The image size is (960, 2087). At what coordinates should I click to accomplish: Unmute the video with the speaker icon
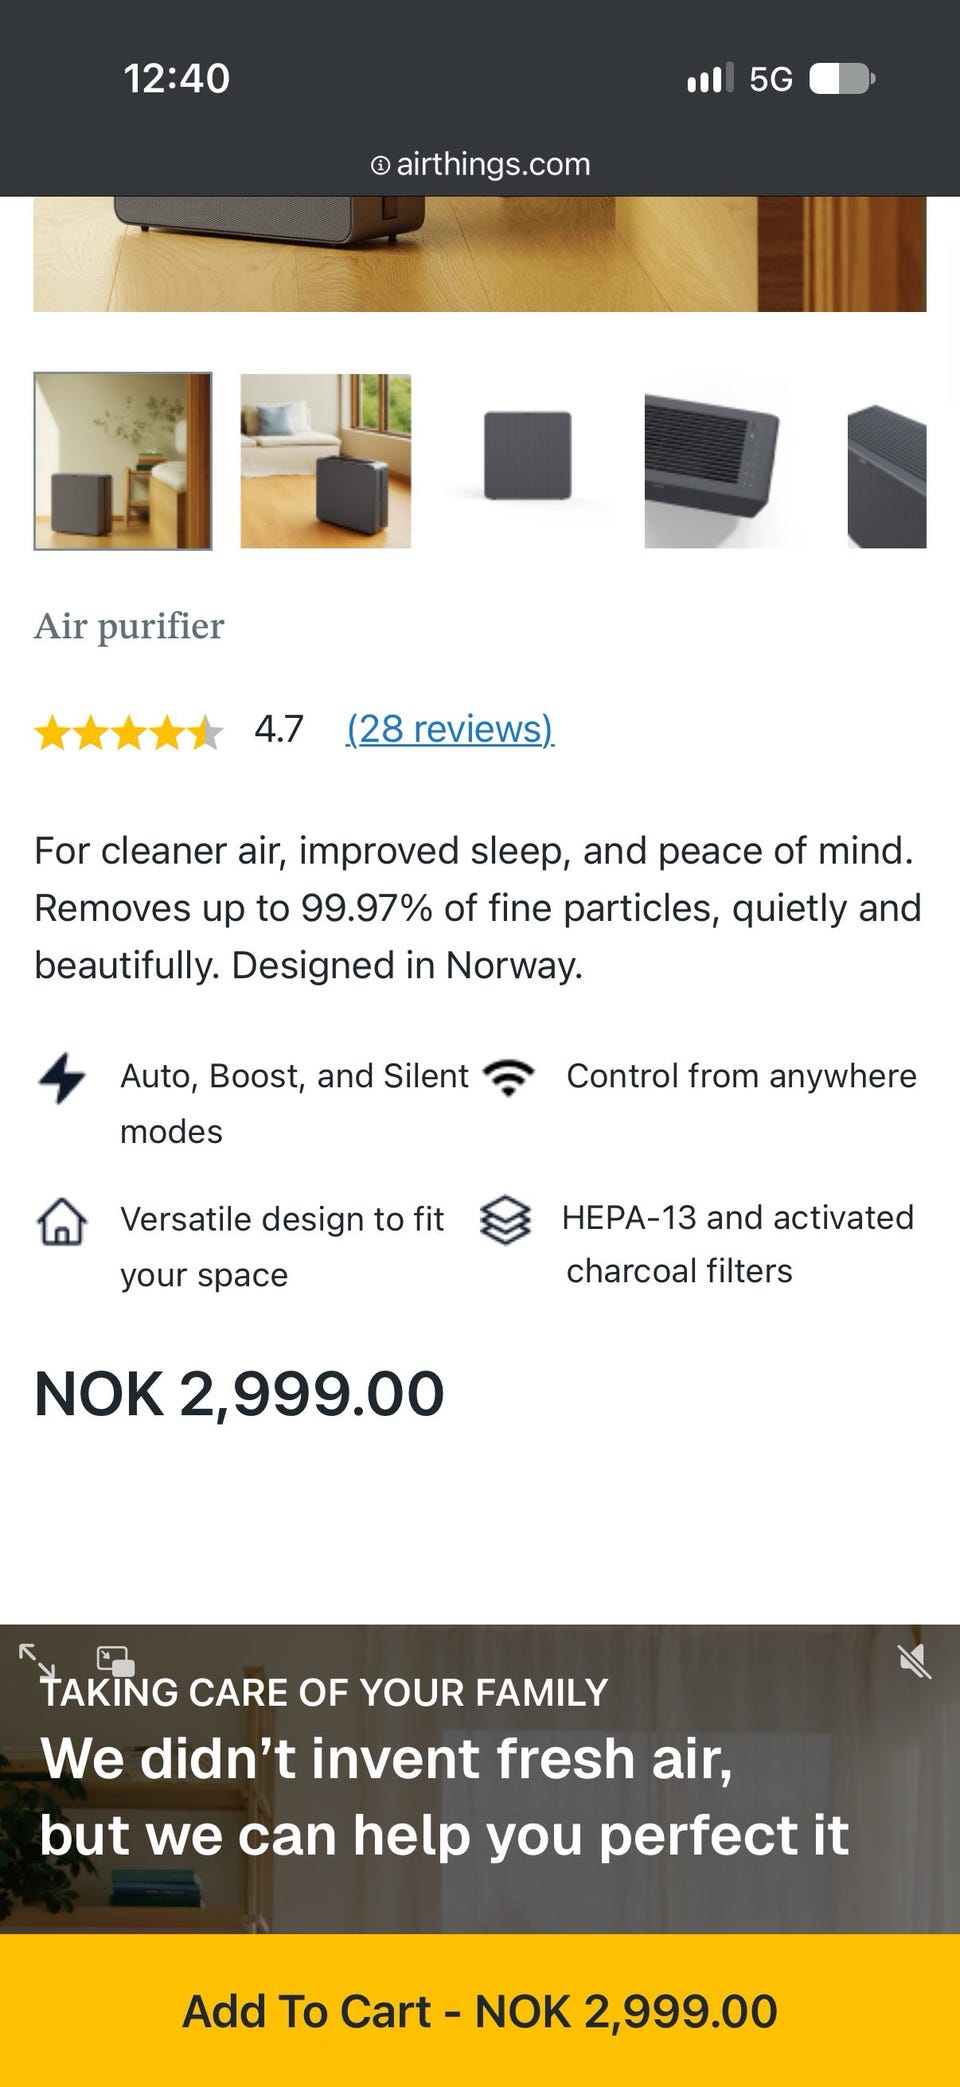click(914, 1662)
